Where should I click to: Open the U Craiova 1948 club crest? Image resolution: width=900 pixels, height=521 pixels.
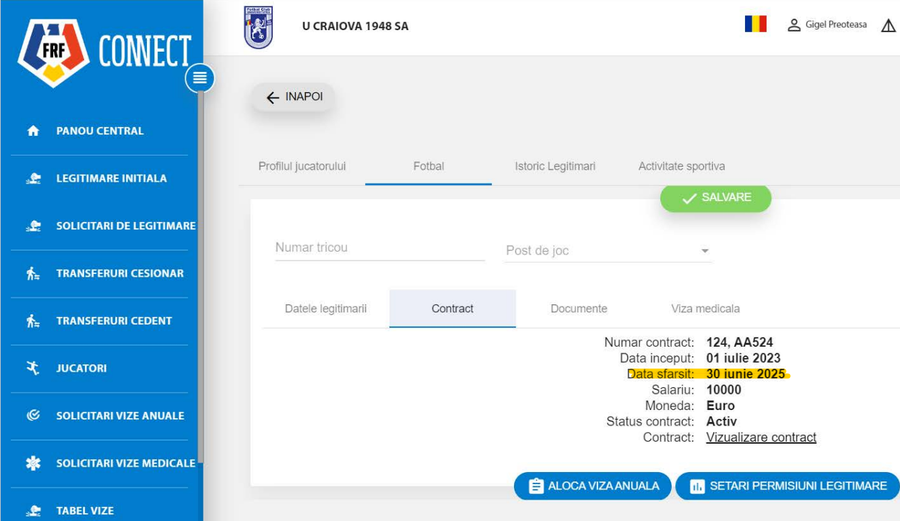tap(258, 27)
